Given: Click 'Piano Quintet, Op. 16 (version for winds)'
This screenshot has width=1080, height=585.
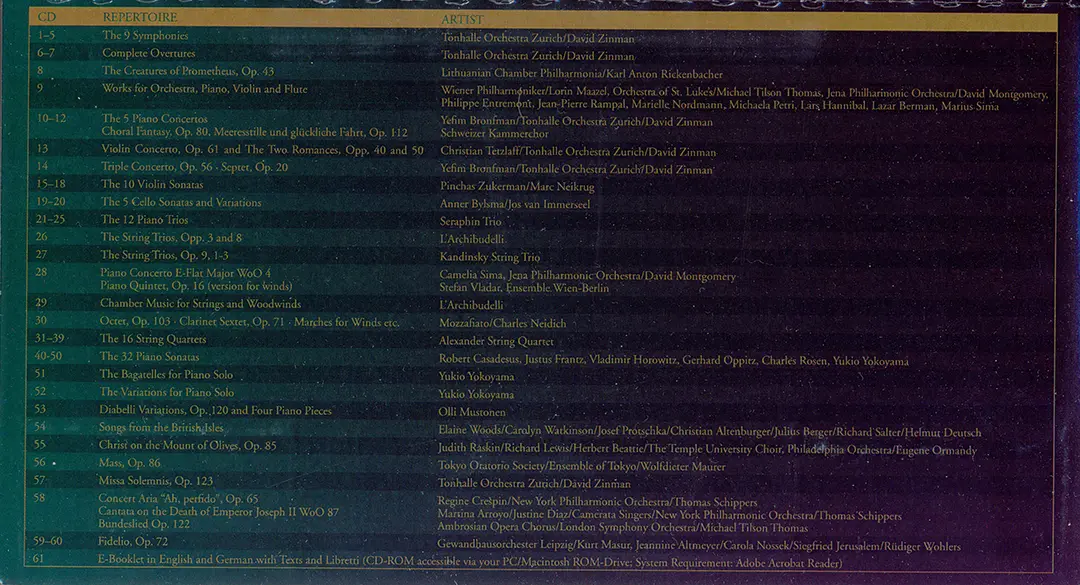Looking at the screenshot, I should (196, 286).
